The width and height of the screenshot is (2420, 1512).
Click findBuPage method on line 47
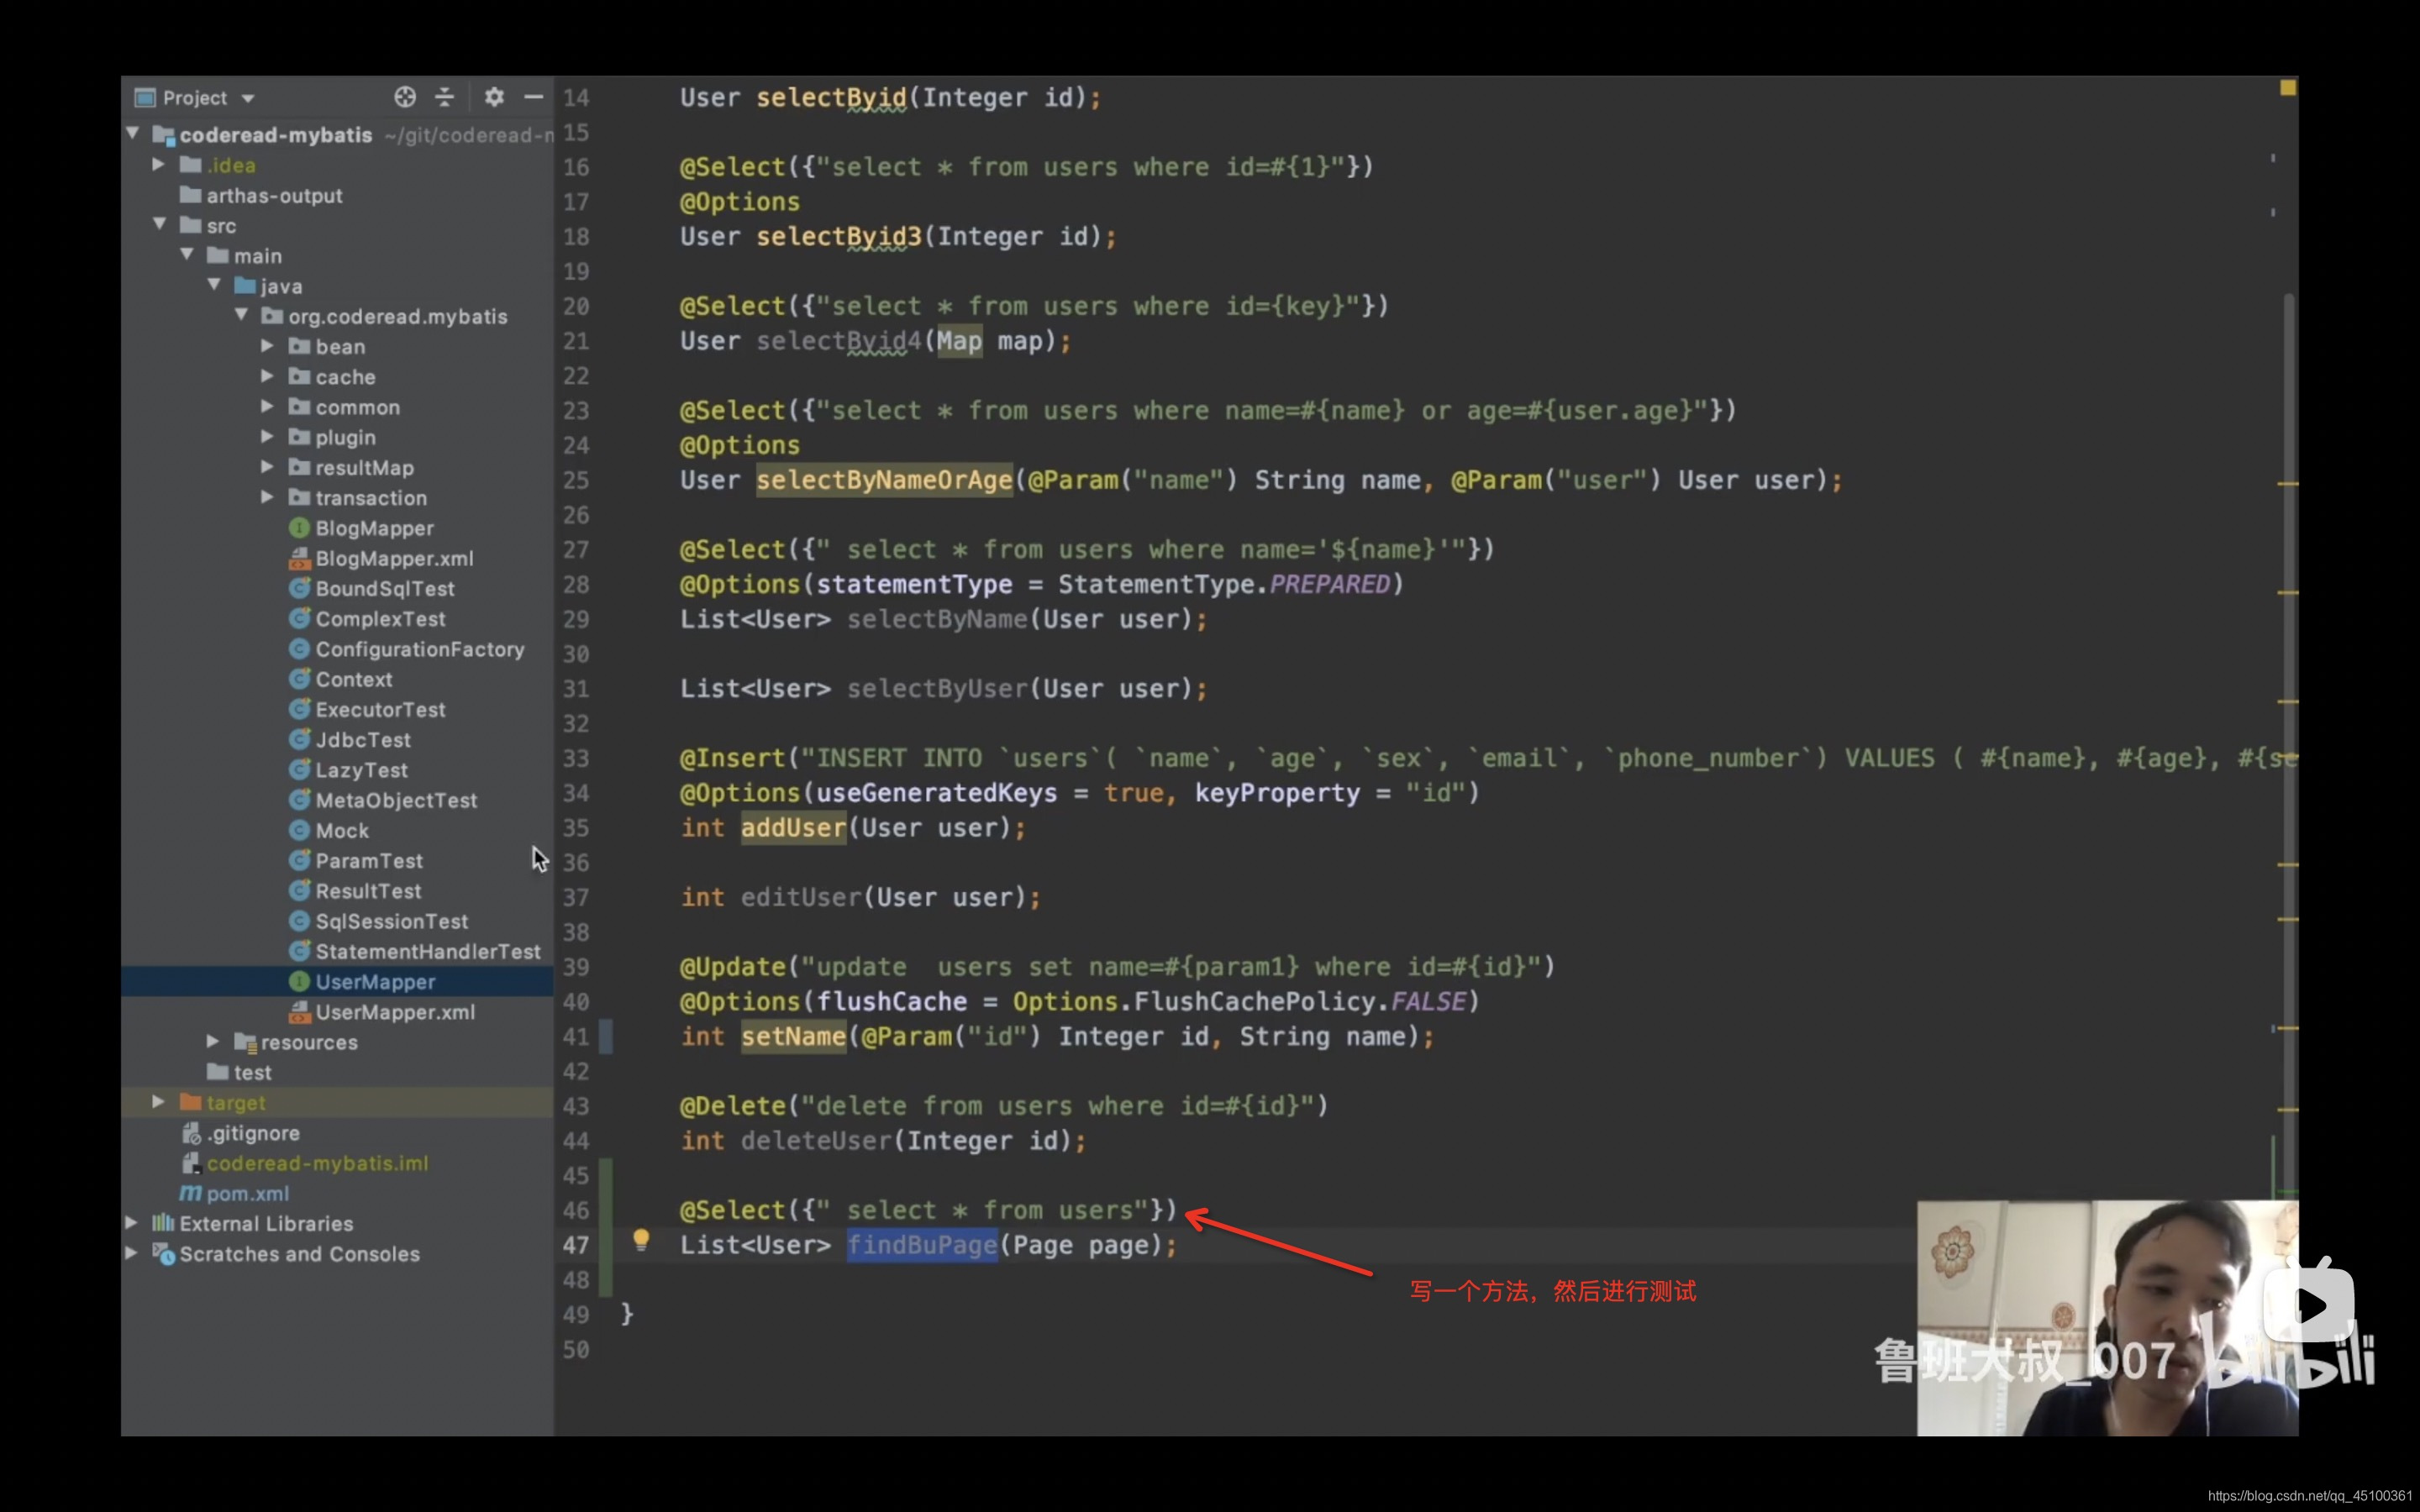pos(922,1244)
